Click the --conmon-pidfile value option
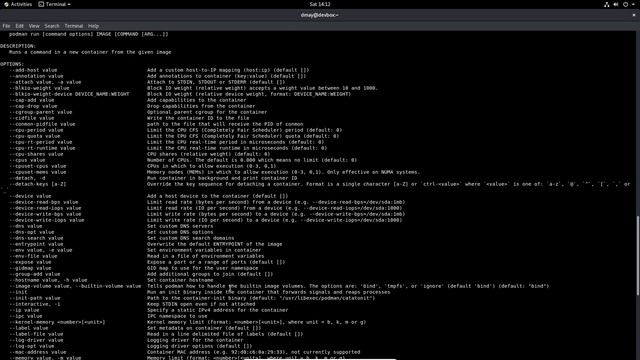This screenshot has width=640, height=360. click(42, 124)
